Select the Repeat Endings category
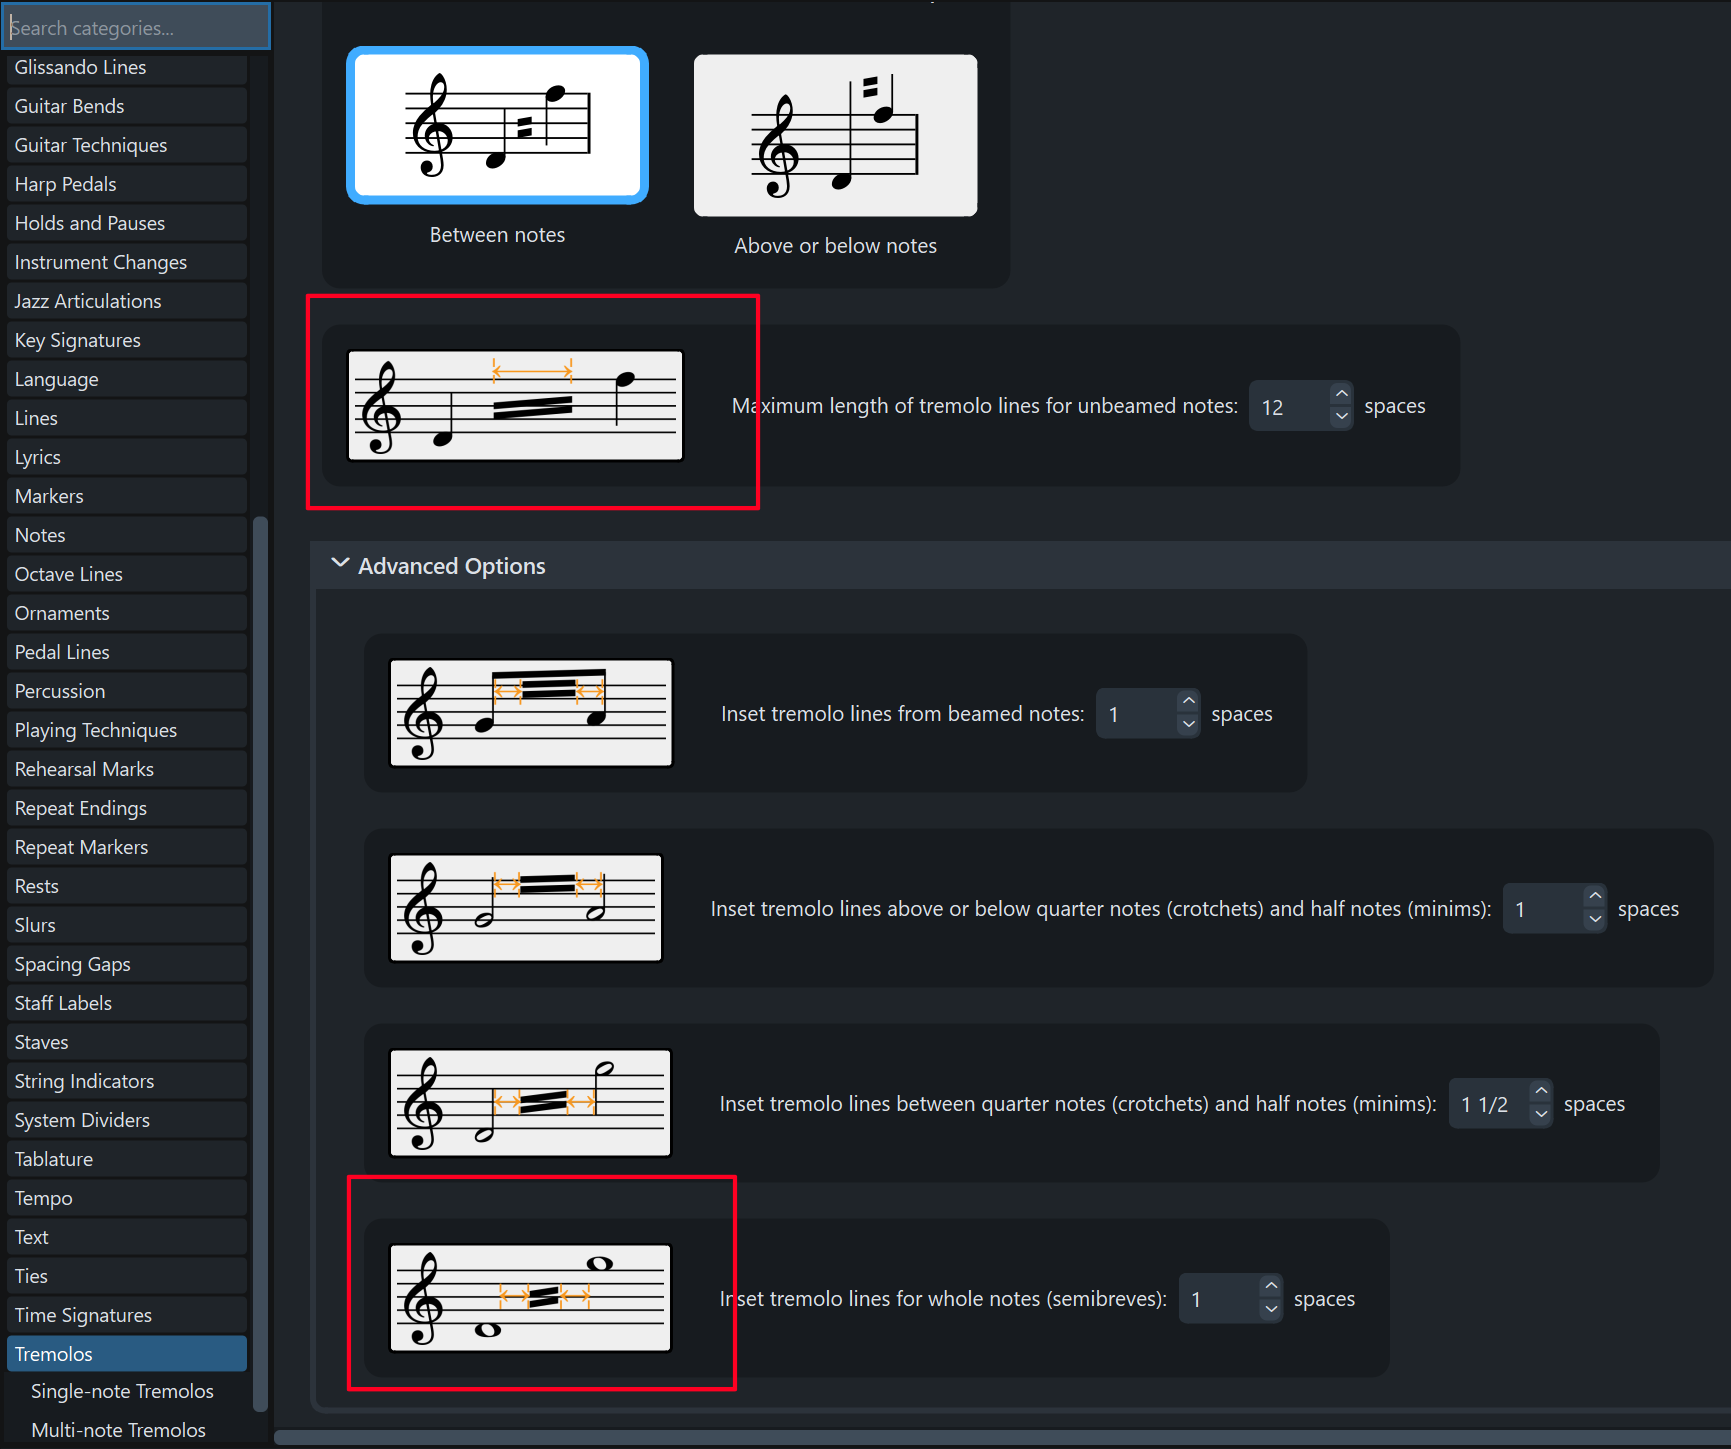1731x1449 pixels. point(127,808)
